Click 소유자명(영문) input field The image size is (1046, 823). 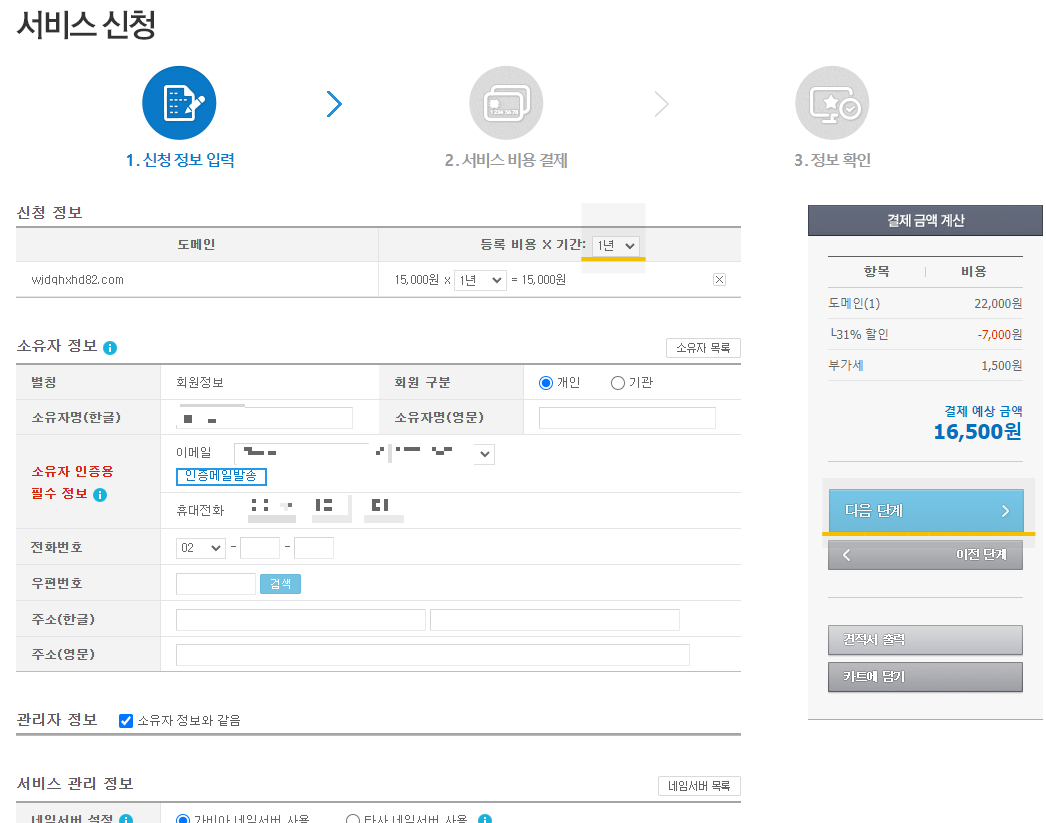click(627, 418)
